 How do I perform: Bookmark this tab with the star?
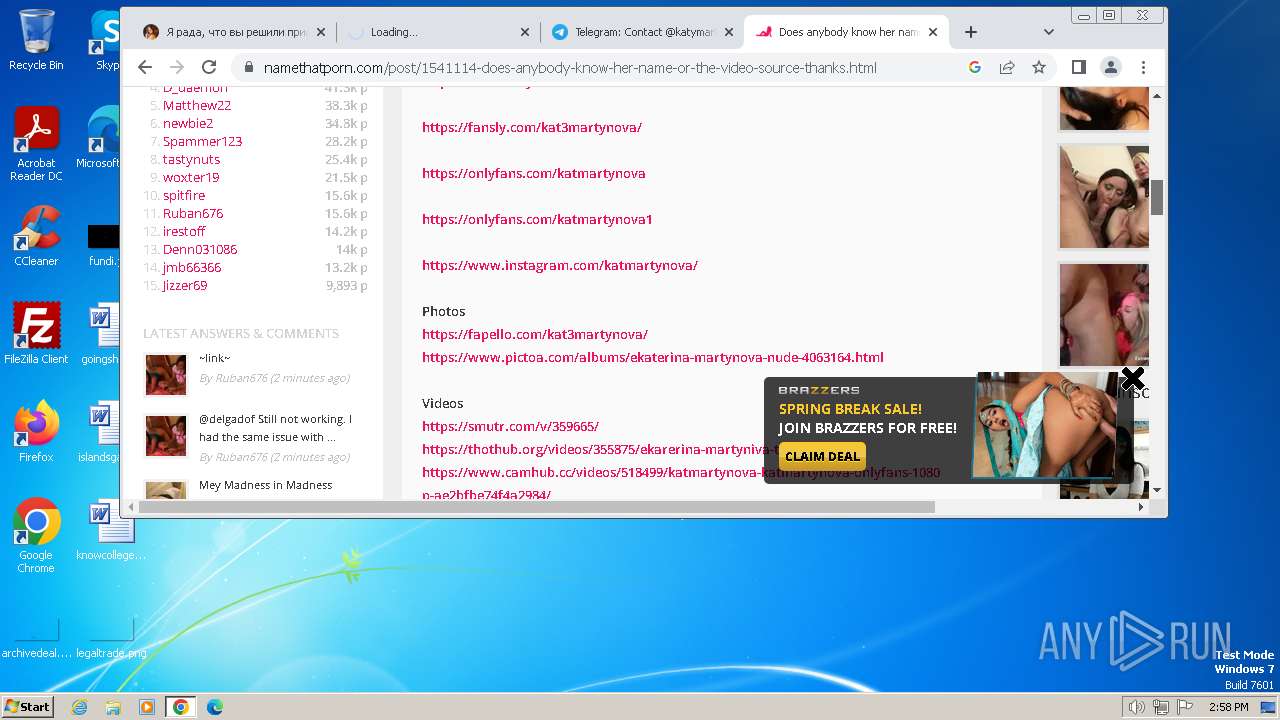(x=1039, y=67)
